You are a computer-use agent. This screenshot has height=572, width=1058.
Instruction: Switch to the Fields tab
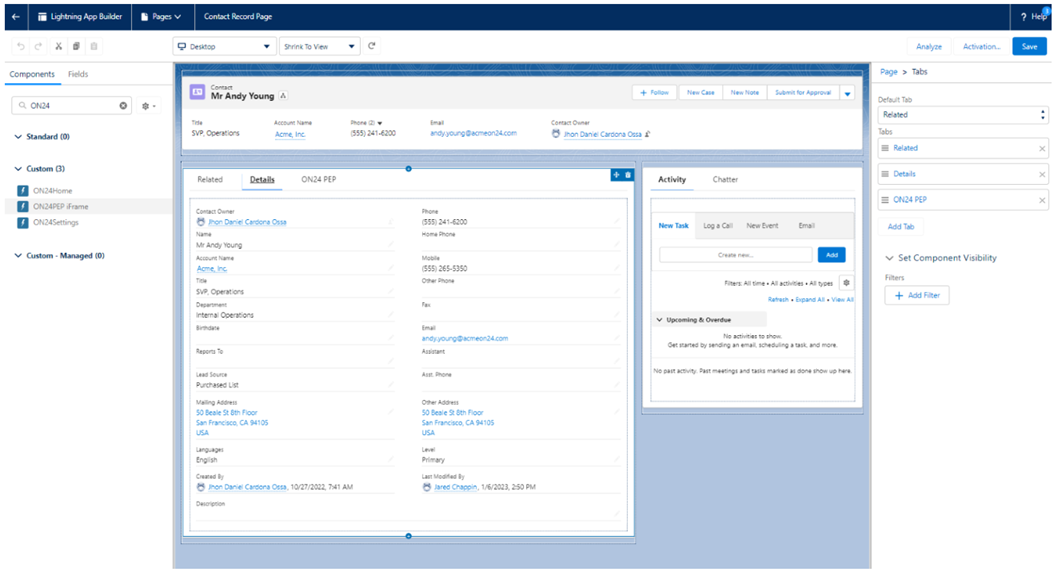click(78, 74)
